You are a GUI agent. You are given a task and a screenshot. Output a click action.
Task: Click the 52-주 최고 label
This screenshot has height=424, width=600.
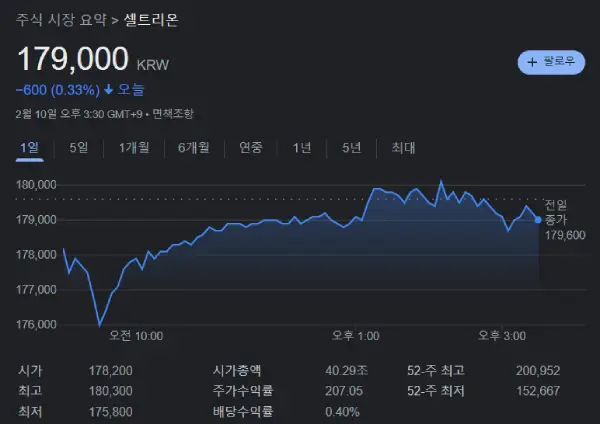tap(436, 370)
